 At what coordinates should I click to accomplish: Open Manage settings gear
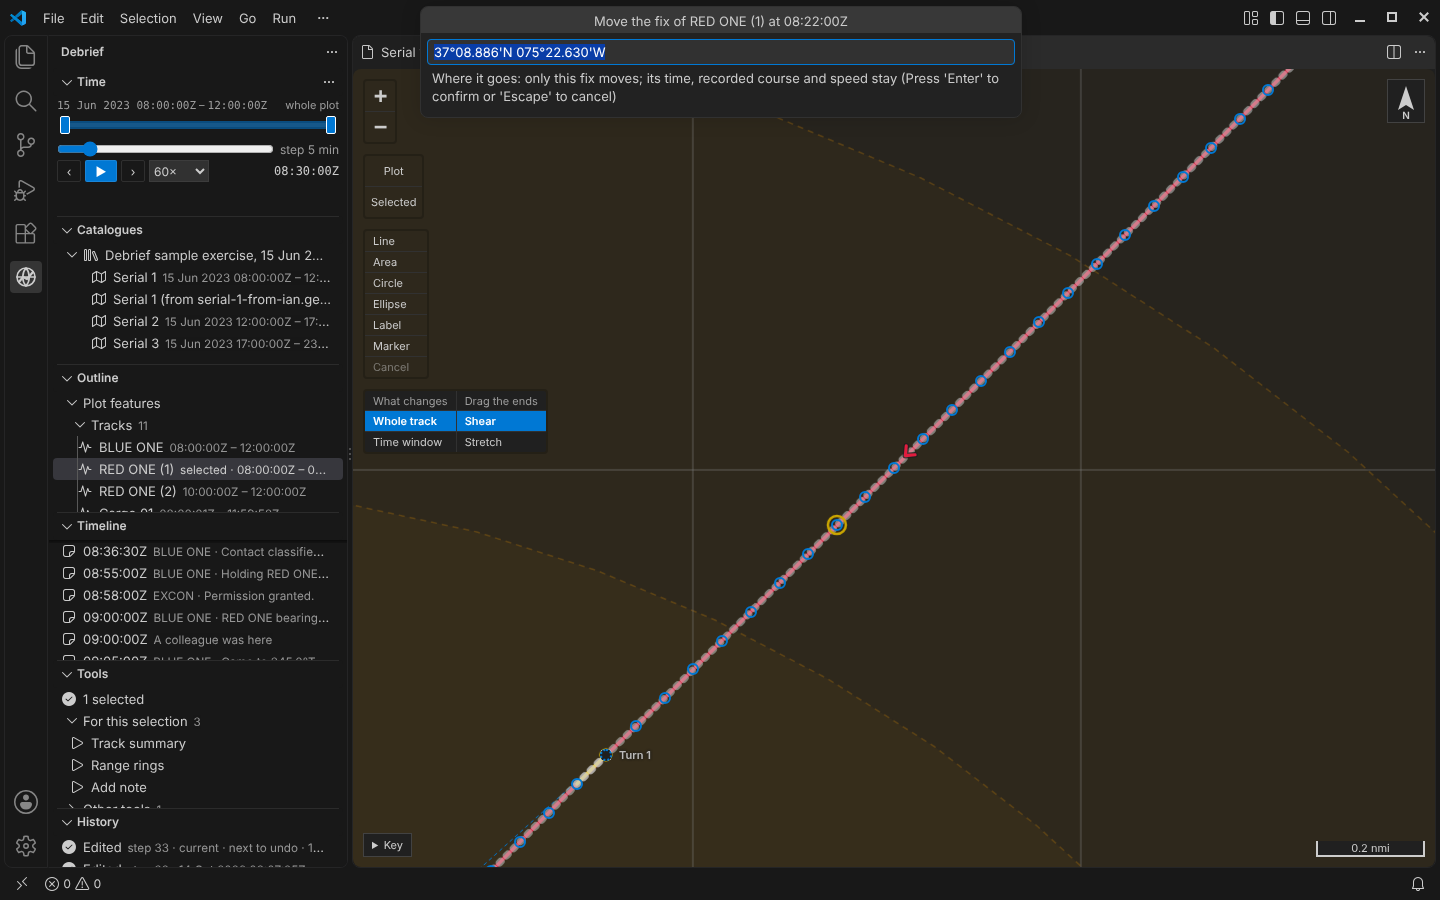(26, 846)
